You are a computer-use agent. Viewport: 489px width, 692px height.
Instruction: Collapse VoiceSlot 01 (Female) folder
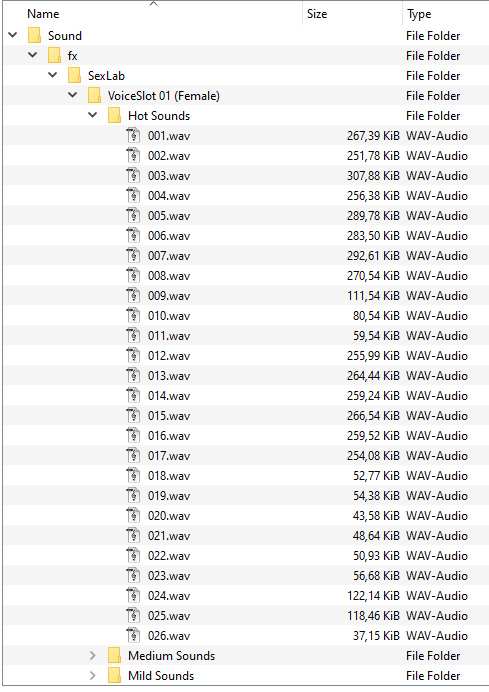click(73, 95)
